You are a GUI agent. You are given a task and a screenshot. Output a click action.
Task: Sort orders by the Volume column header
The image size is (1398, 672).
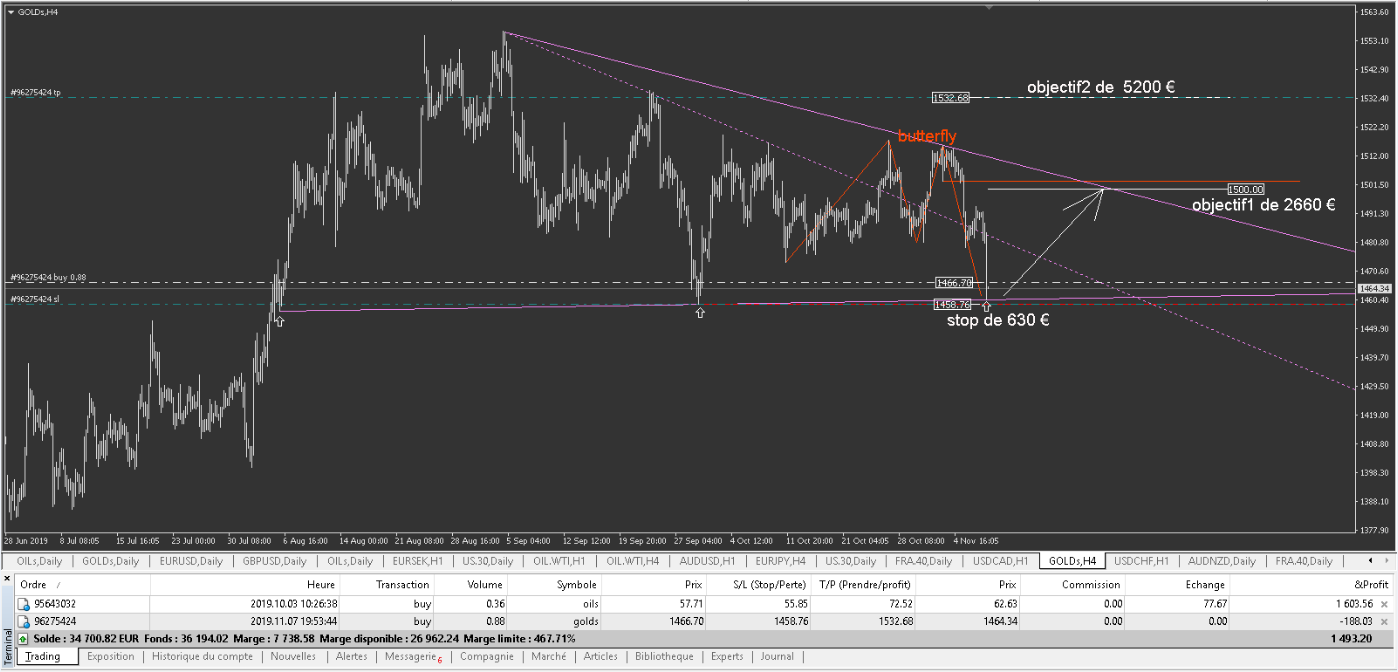[471, 585]
